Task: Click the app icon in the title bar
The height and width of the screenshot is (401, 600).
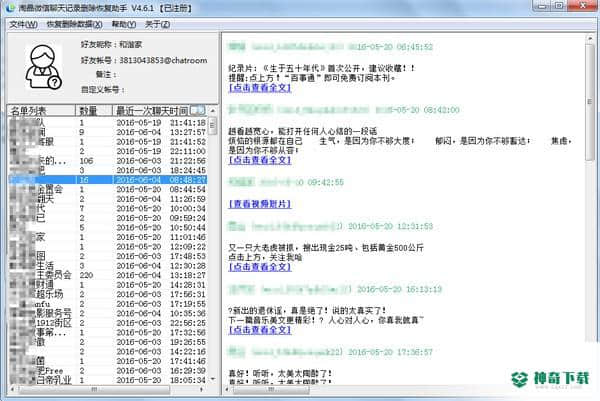Action: point(10,7)
